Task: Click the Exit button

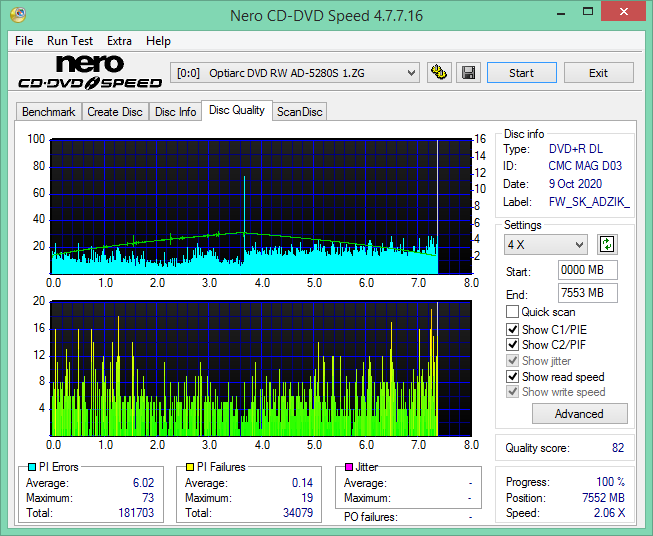Action: click(599, 73)
